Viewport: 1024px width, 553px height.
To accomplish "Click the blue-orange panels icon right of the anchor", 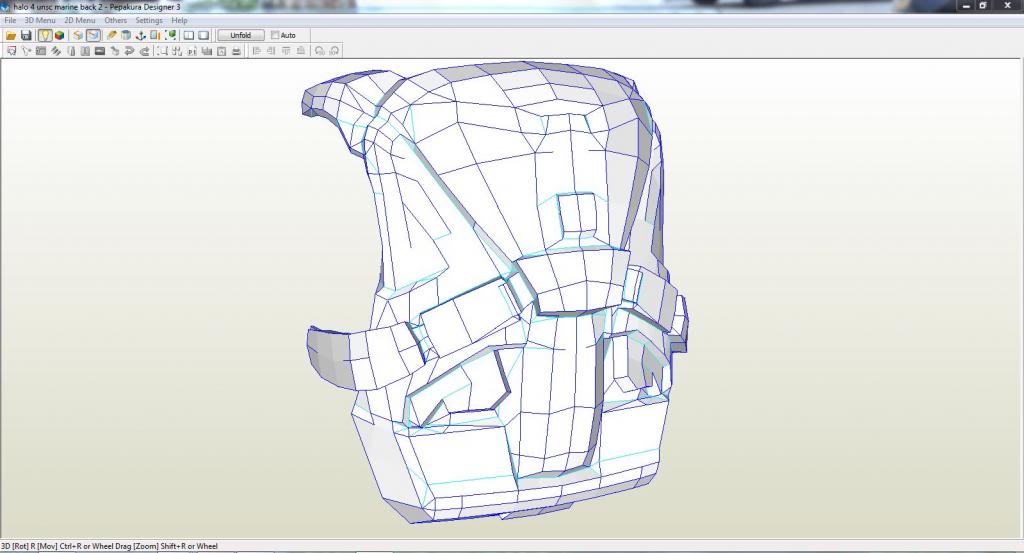I will pyautogui.click(x=155, y=35).
